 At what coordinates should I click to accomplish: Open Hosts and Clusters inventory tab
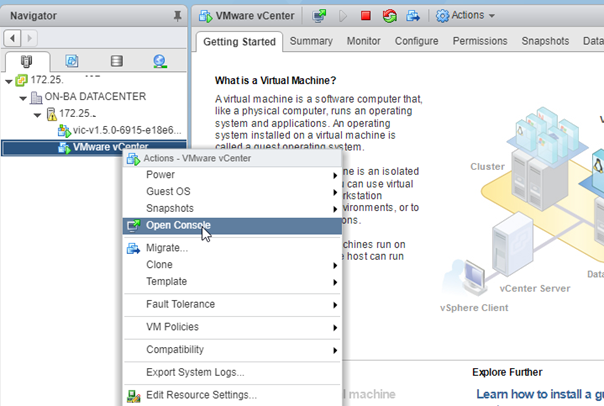tap(26, 61)
